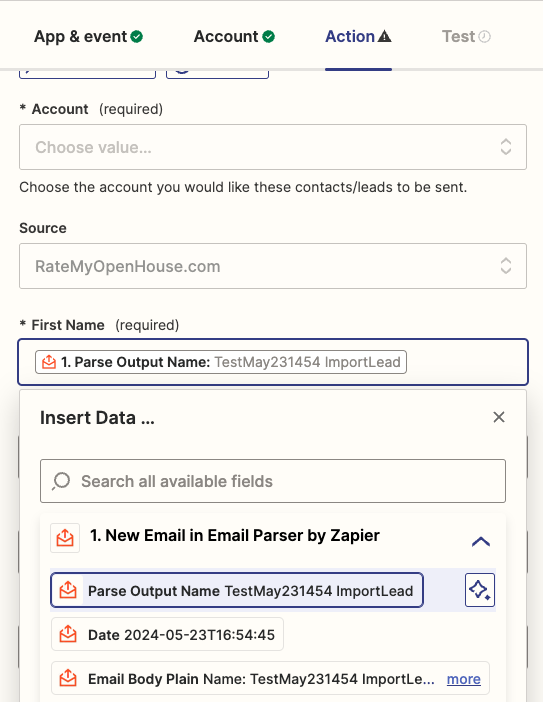The height and width of the screenshot is (702, 543).
Task: Collapse the New Email in Email Parser section
Action: point(481,542)
